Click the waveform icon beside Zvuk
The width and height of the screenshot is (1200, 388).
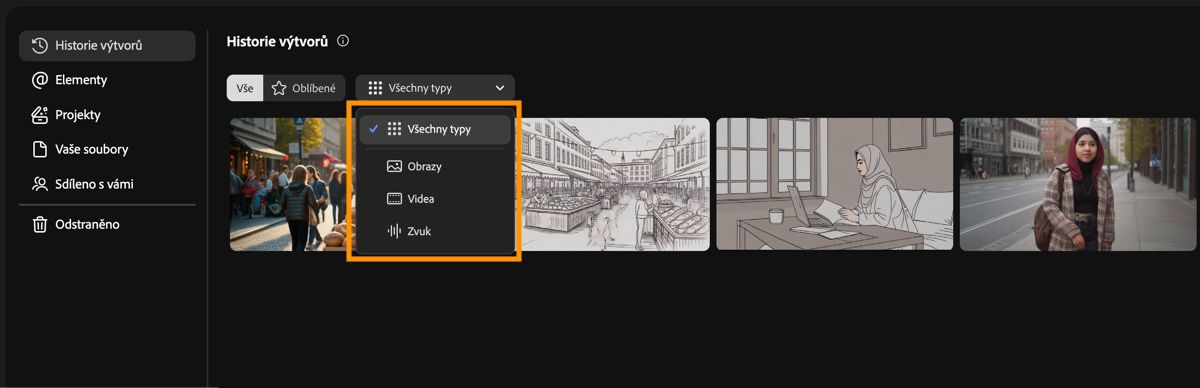(x=394, y=231)
